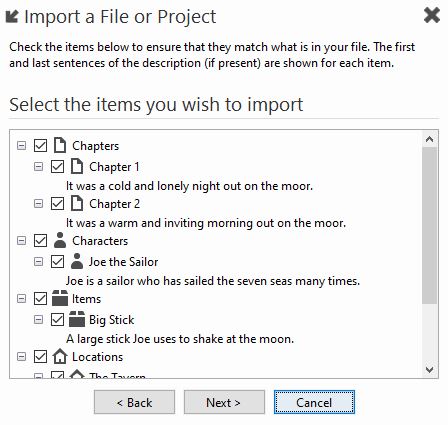Screen dimensions: 448x425
Task: Collapse the Locations tree node
Action: [21, 357]
